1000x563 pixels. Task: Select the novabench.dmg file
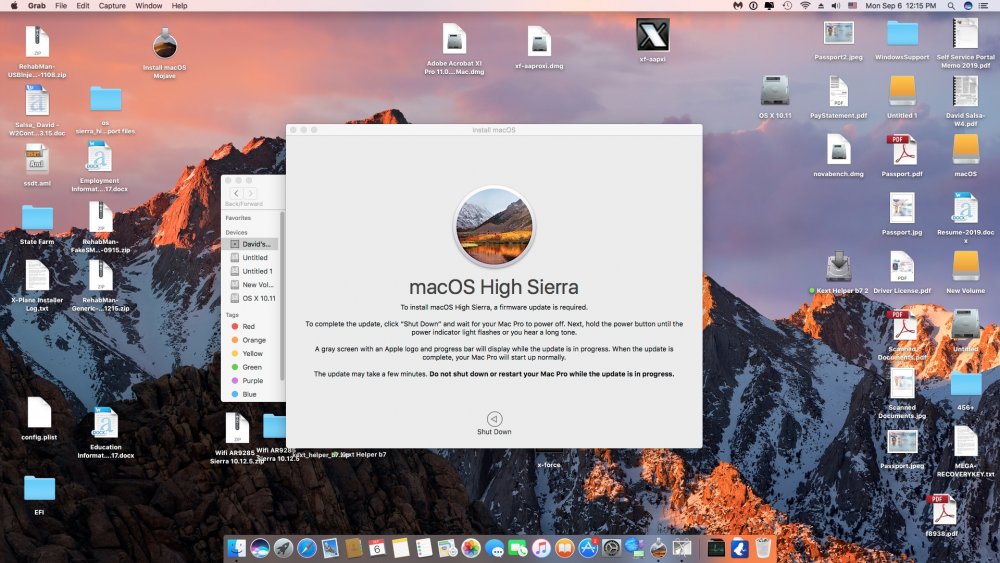pos(838,150)
